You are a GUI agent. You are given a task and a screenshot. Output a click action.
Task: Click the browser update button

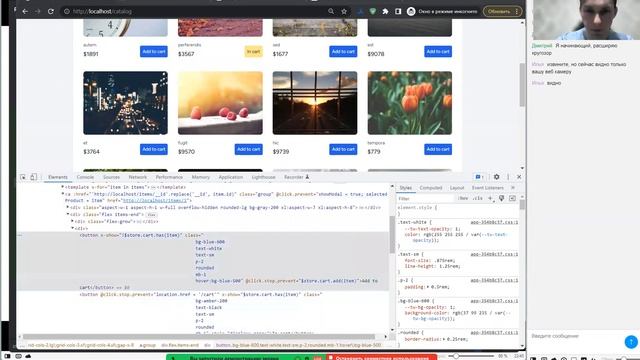(502, 11)
